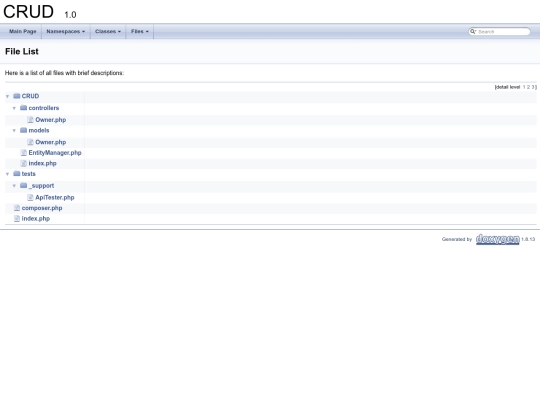Open Owner.php under models

click(x=51, y=142)
